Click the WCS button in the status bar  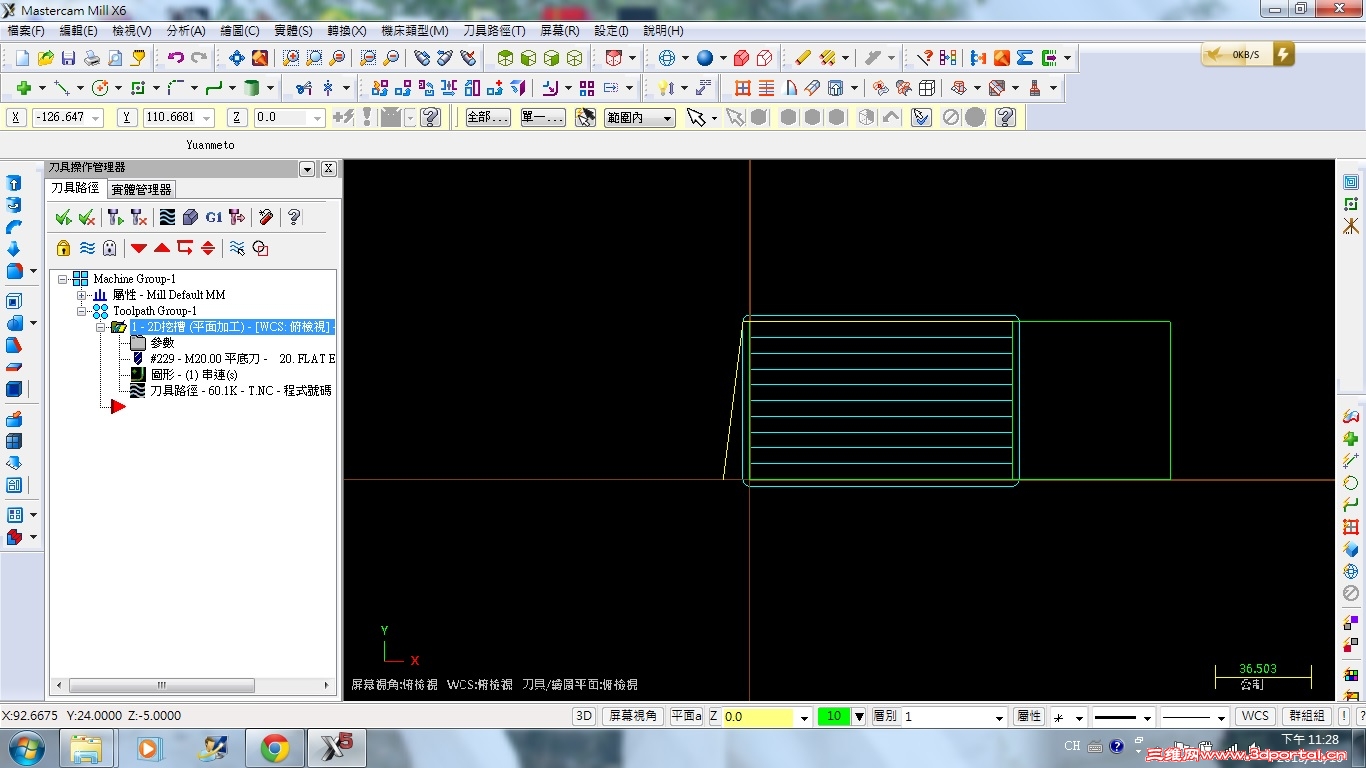[1255, 716]
